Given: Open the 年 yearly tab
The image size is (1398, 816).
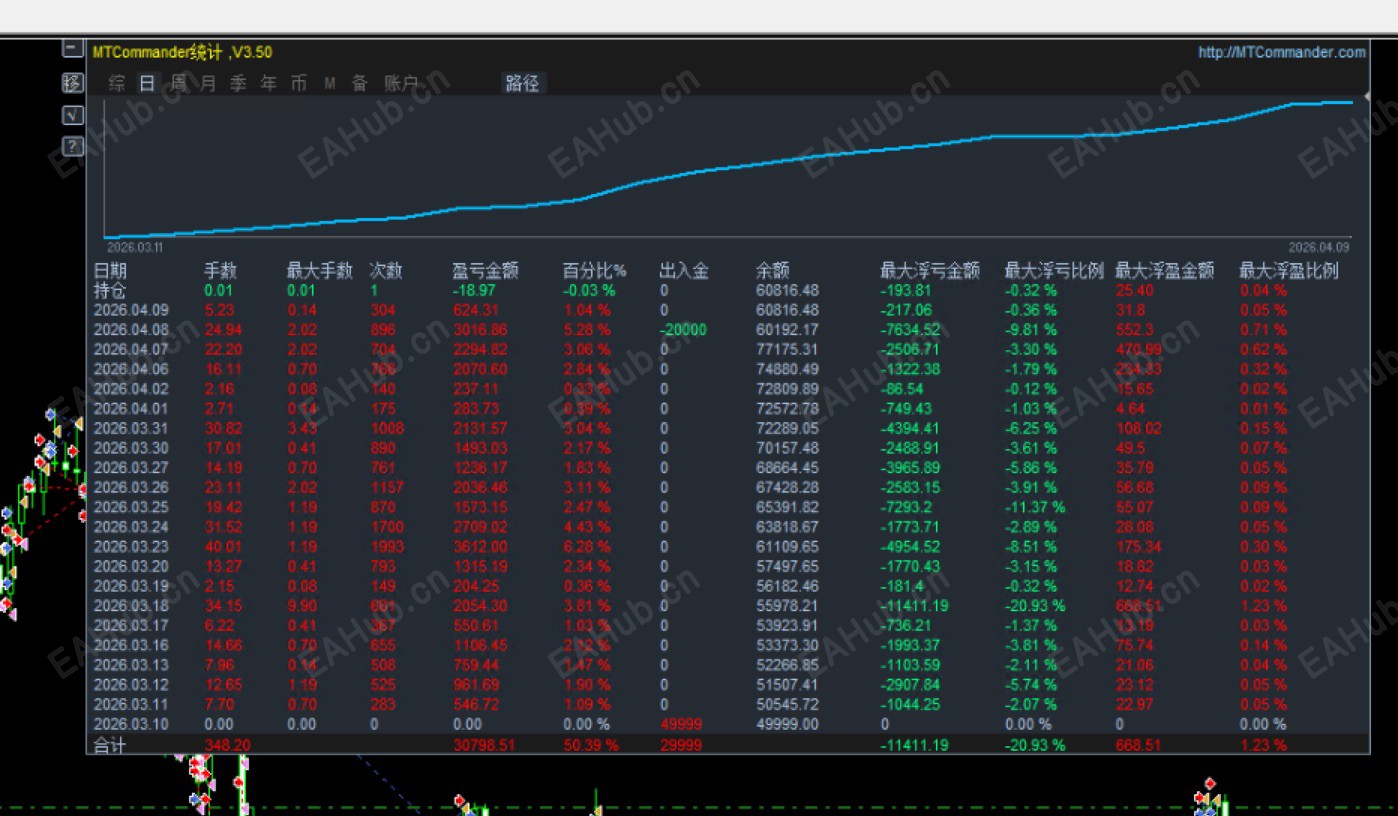Looking at the screenshot, I should pyautogui.click(x=268, y=84).
